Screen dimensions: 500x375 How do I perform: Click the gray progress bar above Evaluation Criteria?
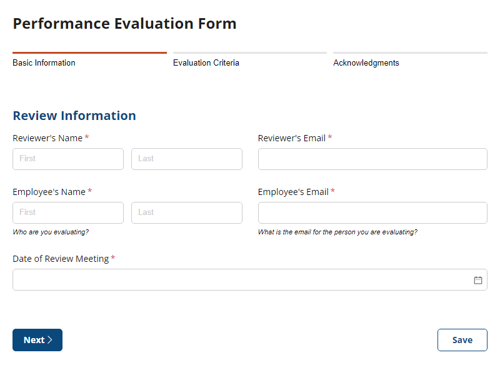point(250,53)
